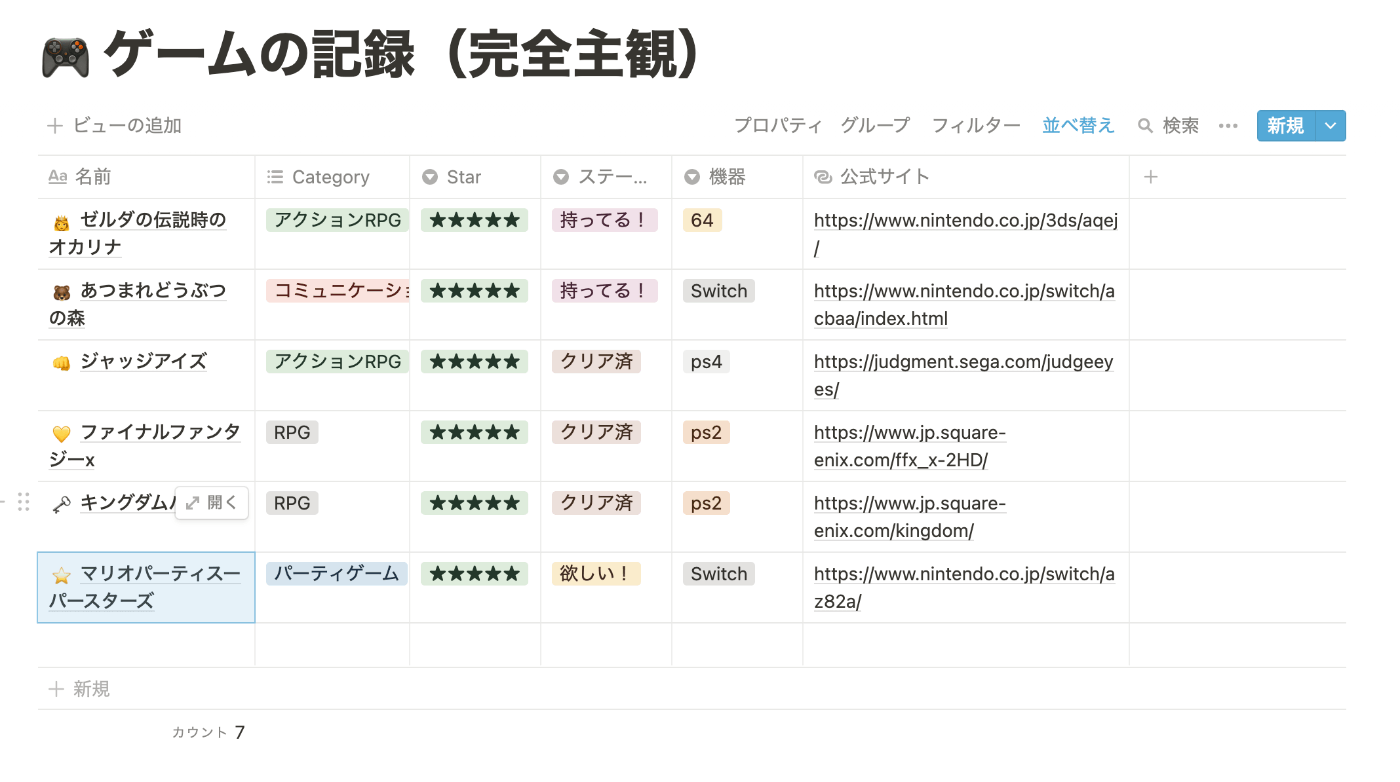Click the empty name cell in blank seventh row
1400x782 pixels.
click(146, 645)
